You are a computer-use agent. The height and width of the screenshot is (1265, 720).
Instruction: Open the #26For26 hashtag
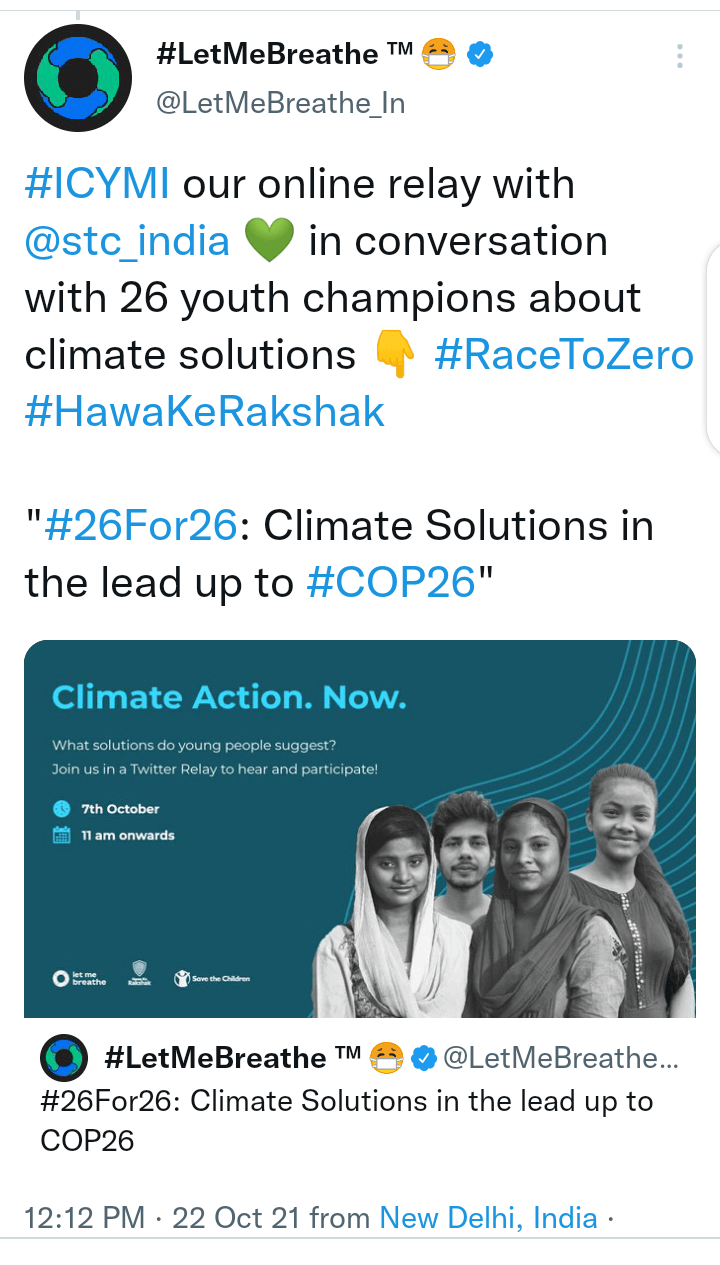click(x=140, y=525)
